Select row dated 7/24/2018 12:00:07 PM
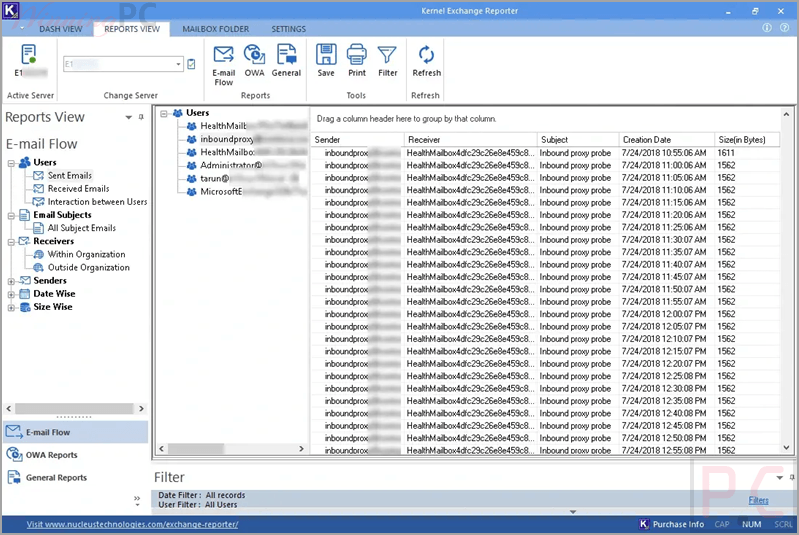799x535 pixels. click(x=545, y=314)
